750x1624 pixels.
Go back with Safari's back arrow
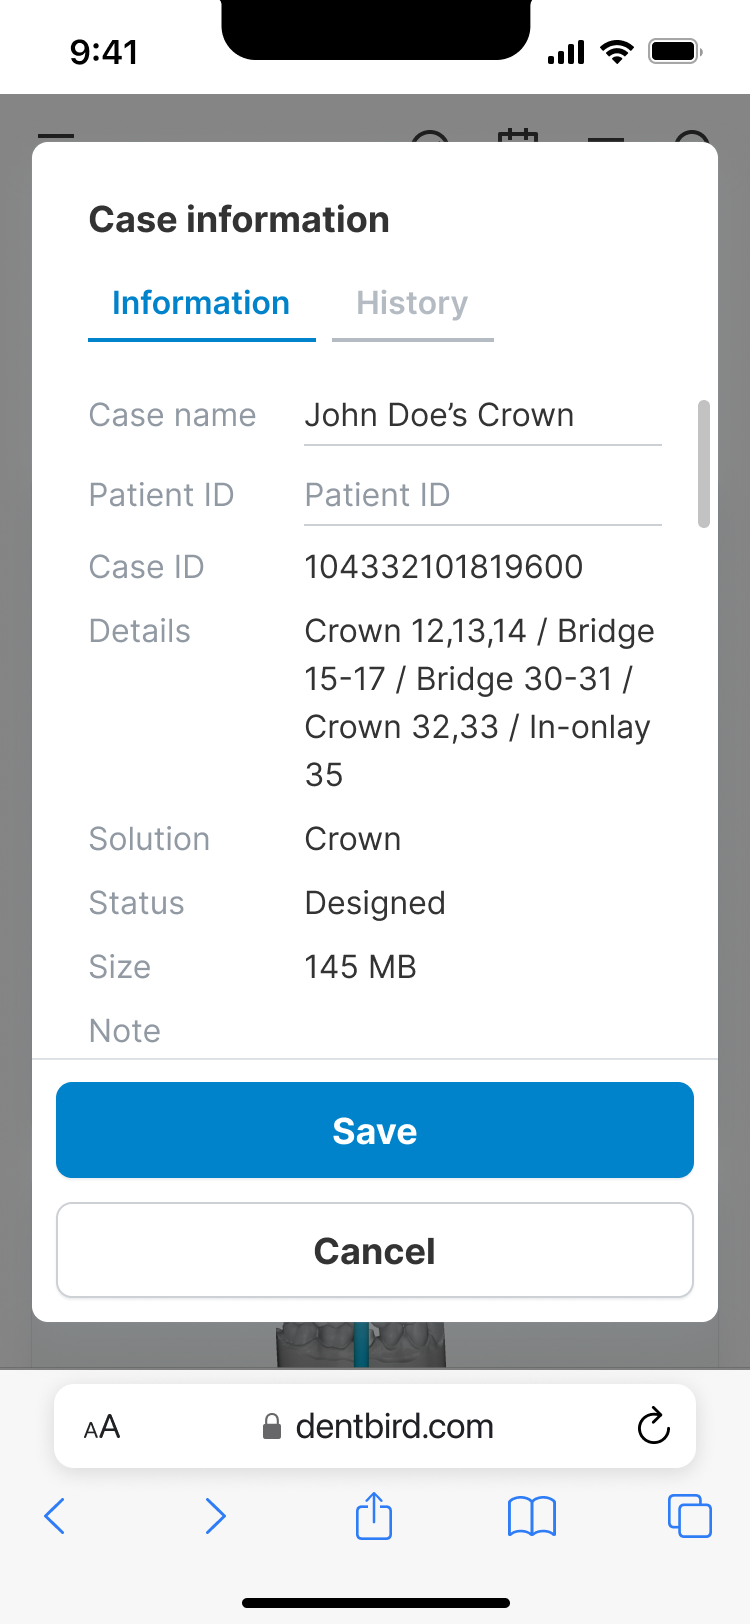point(55,1516)
